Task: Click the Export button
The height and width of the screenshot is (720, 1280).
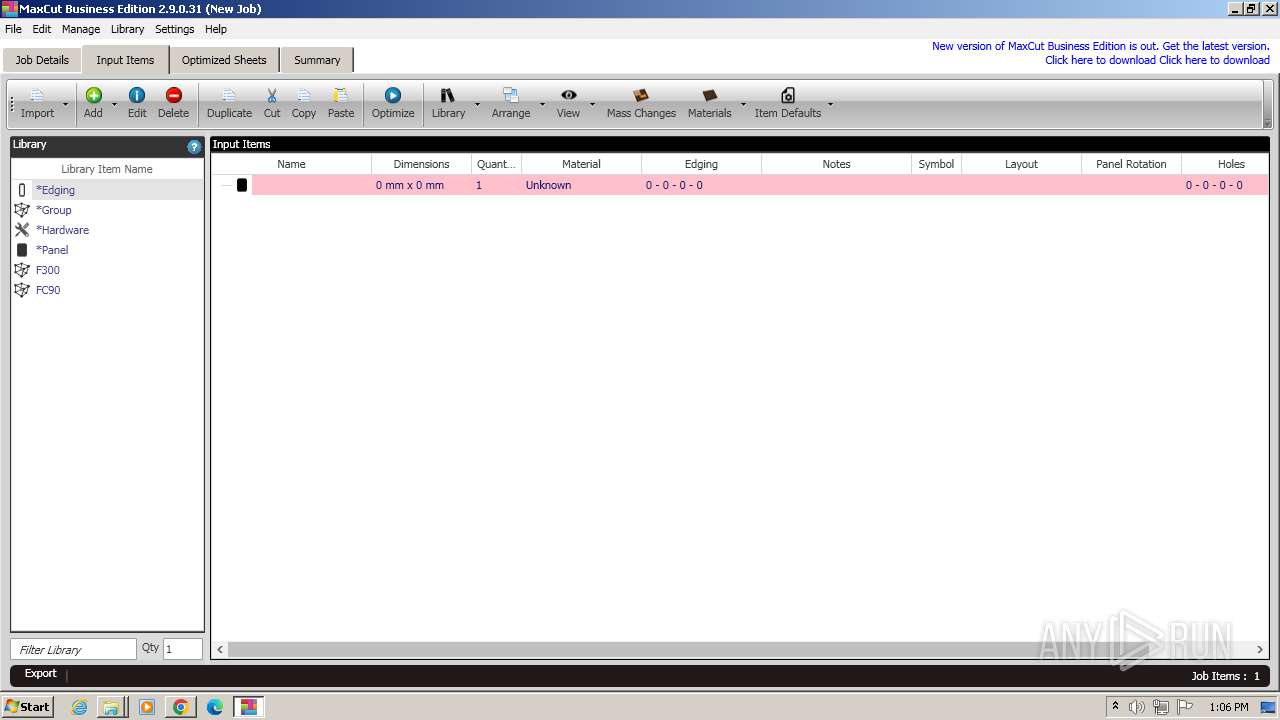Action: point(41,674)
